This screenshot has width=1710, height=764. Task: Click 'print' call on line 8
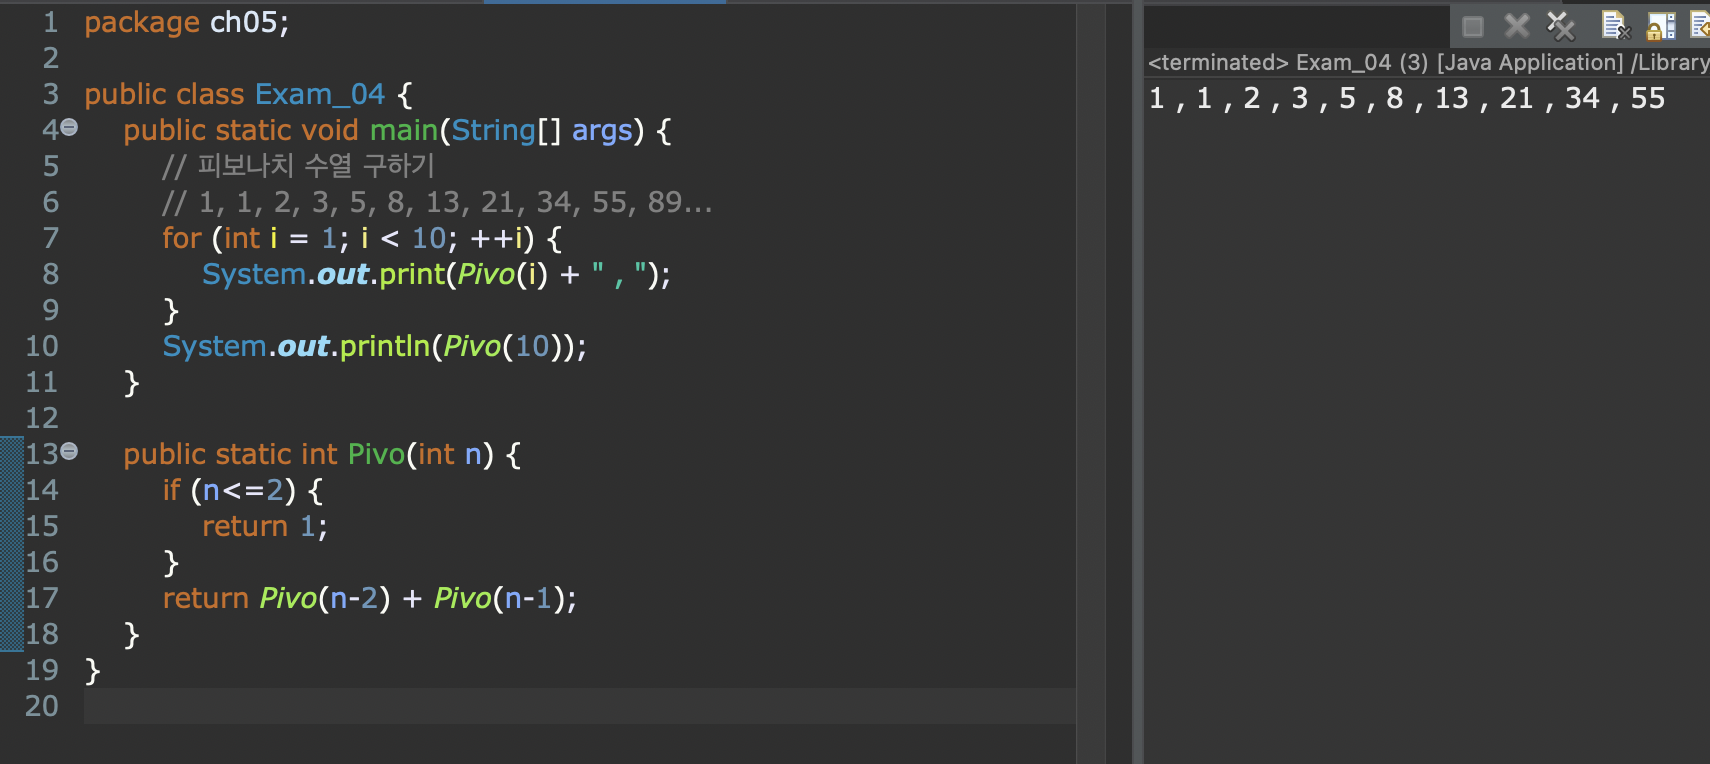tap(412, 274)
